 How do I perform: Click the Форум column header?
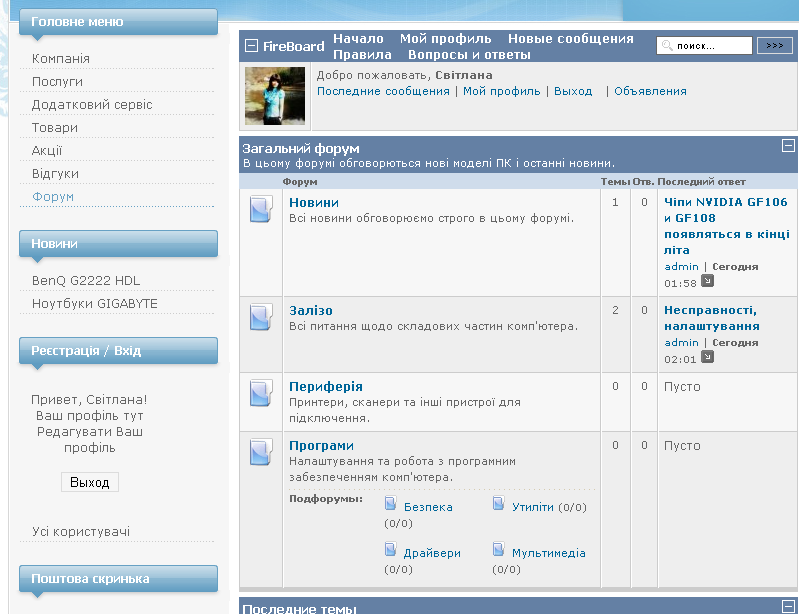coord(300,182)
